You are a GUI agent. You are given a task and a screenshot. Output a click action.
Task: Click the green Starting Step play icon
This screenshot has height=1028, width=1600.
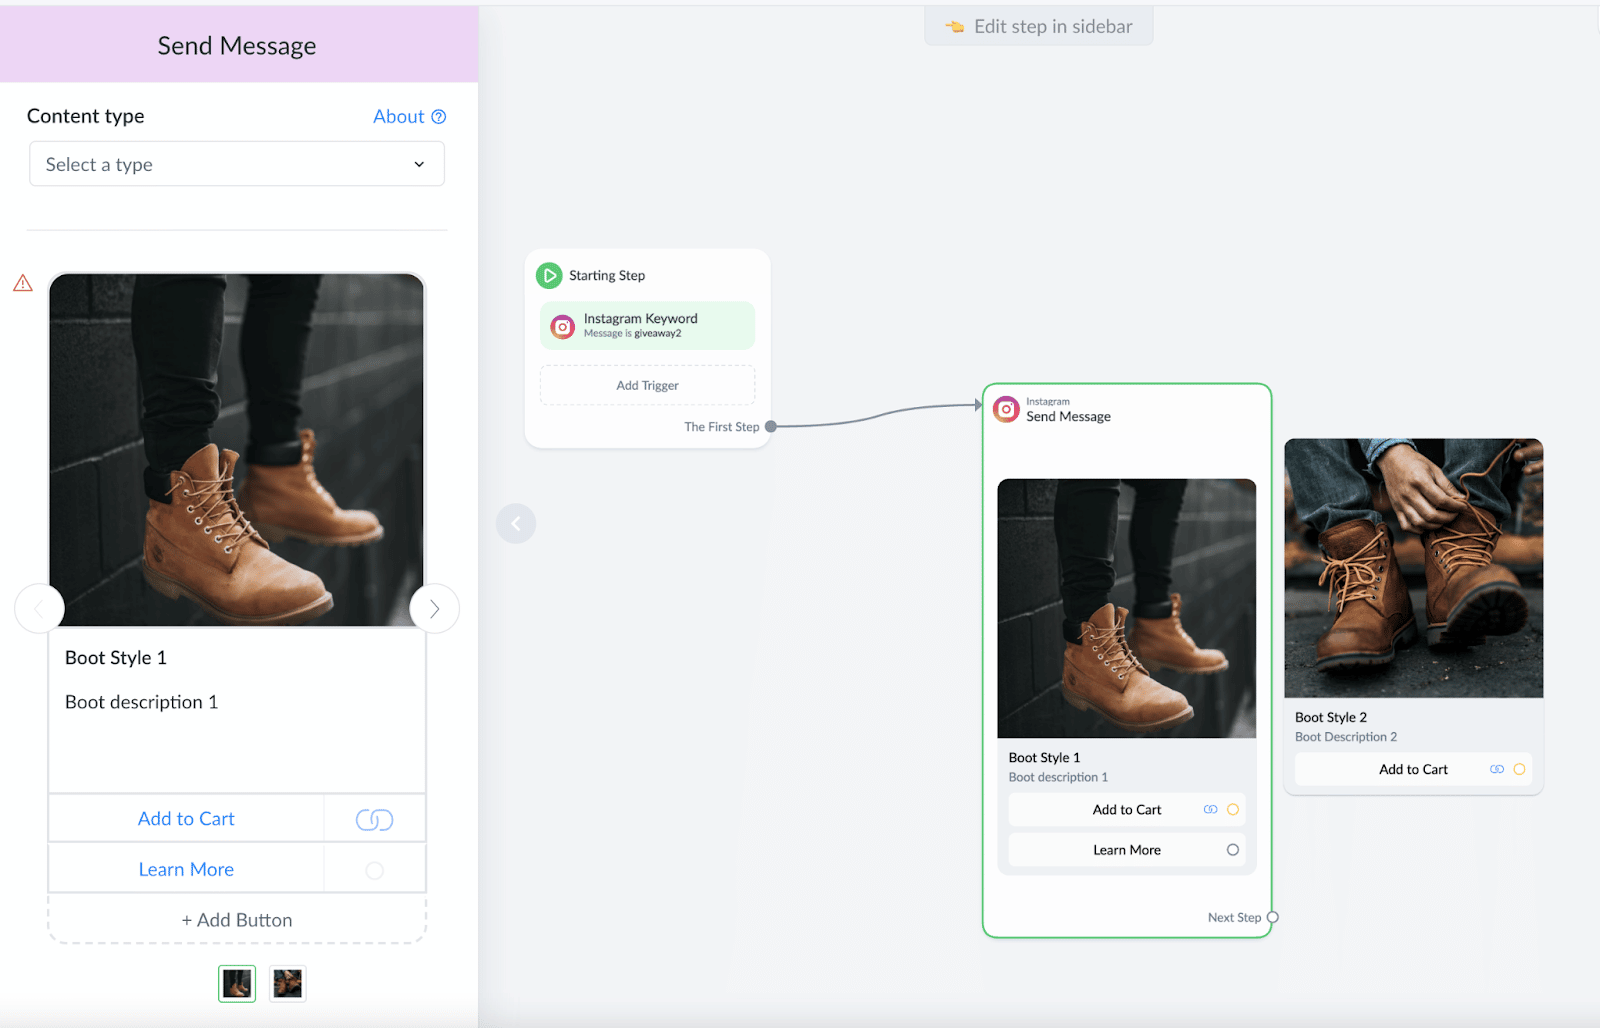pyautogui.click(x=549, y=275)
